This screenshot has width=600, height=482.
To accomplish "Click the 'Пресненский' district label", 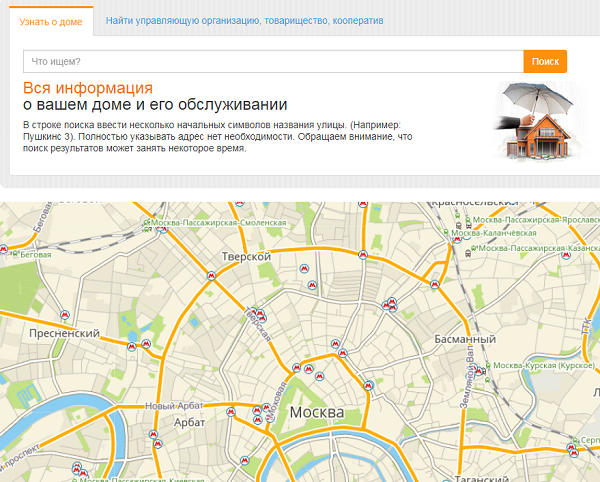I will pos(63,333).
